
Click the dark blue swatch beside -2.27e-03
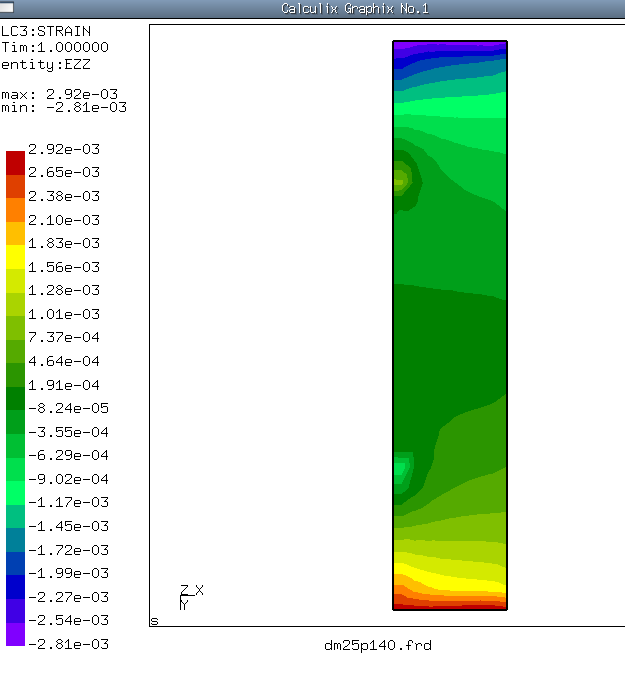click(x=16, y=587)
